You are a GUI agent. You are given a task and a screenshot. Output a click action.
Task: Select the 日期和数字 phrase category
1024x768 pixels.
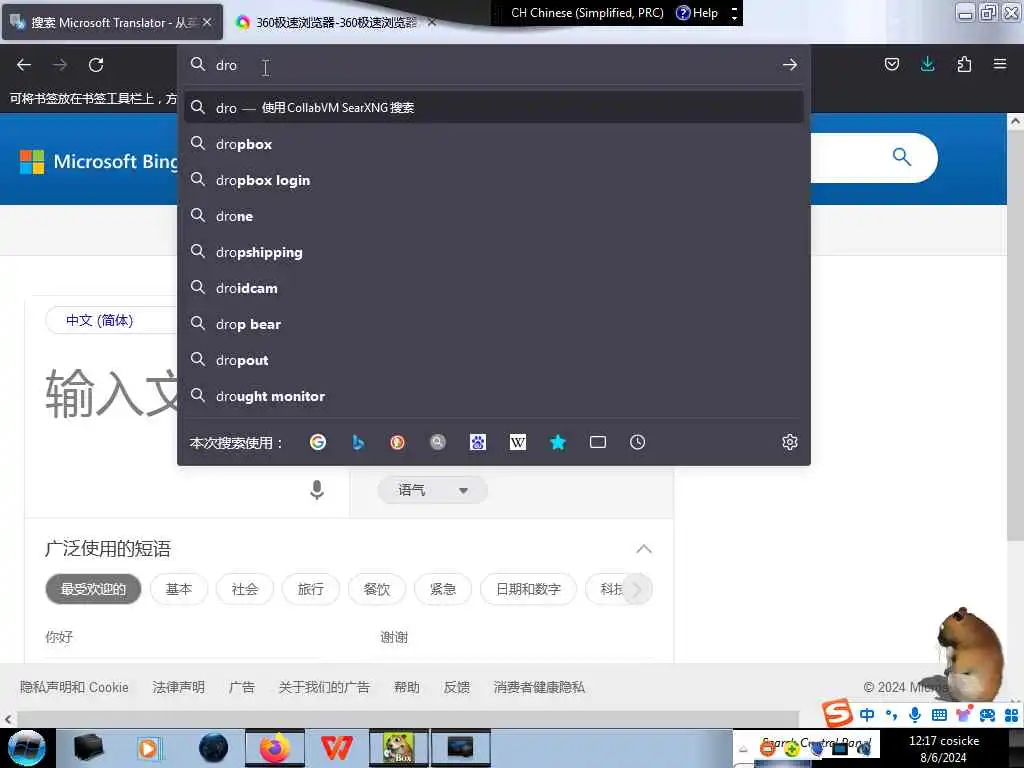click(528, 589)
